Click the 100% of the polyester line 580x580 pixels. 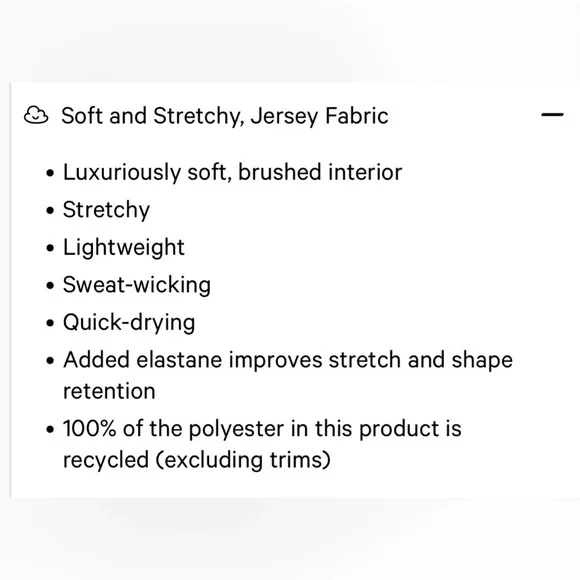[262, 429]
